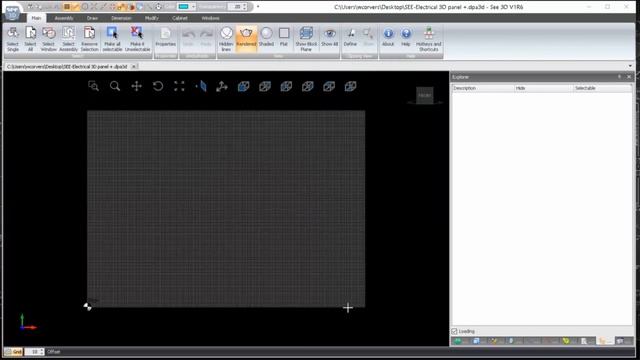Viewport: 640px width, 360px height.
Task: Toggle the Loading checkbox
Action: tap(454, 331)
